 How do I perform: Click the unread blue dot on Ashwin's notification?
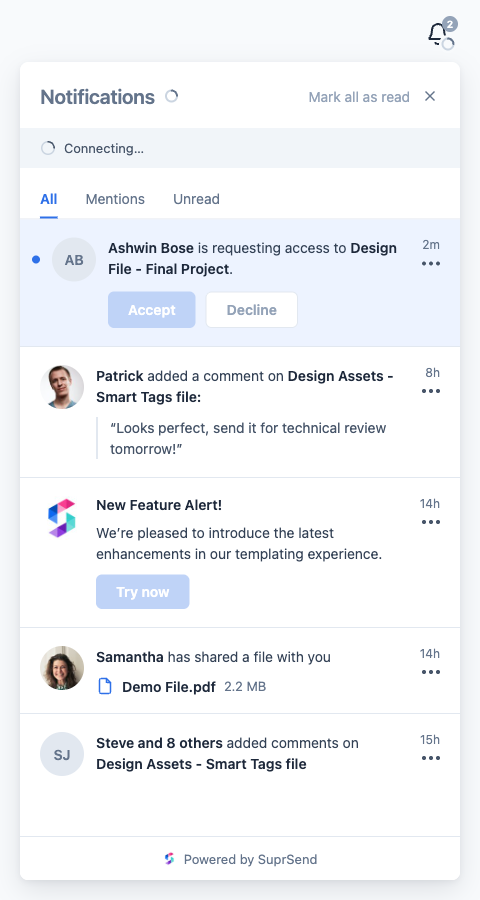tap(36, 260)
